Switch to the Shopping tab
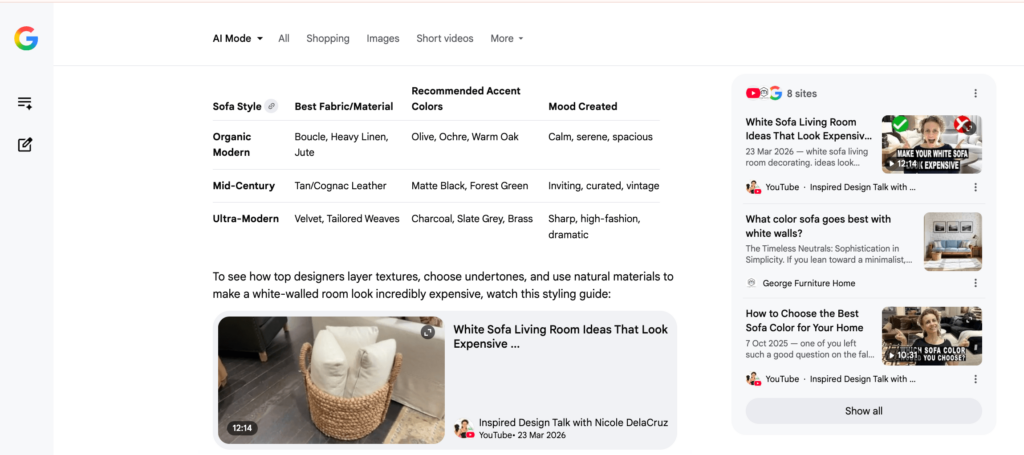This screenshot has height=455, width=1024. [x=328, y=39]
